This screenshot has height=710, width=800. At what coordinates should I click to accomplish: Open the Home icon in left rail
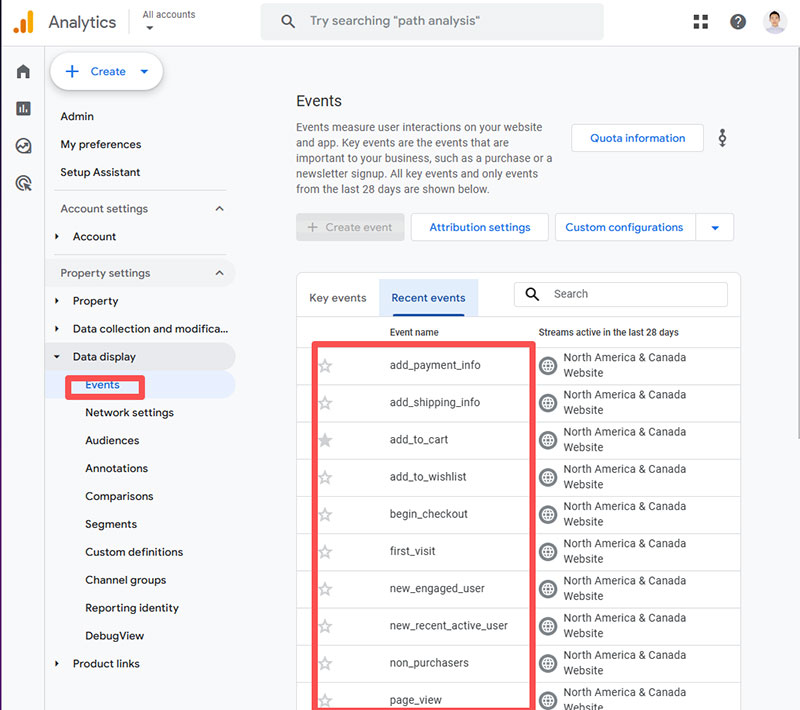pos(23,72)
